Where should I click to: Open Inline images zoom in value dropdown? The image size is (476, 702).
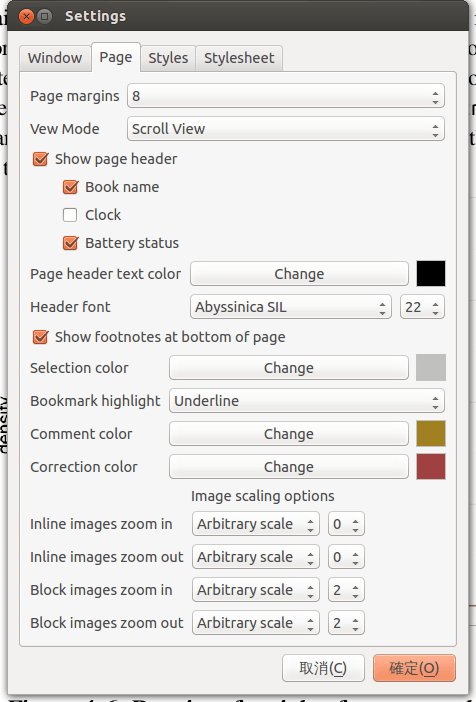[x=346, y=524]
